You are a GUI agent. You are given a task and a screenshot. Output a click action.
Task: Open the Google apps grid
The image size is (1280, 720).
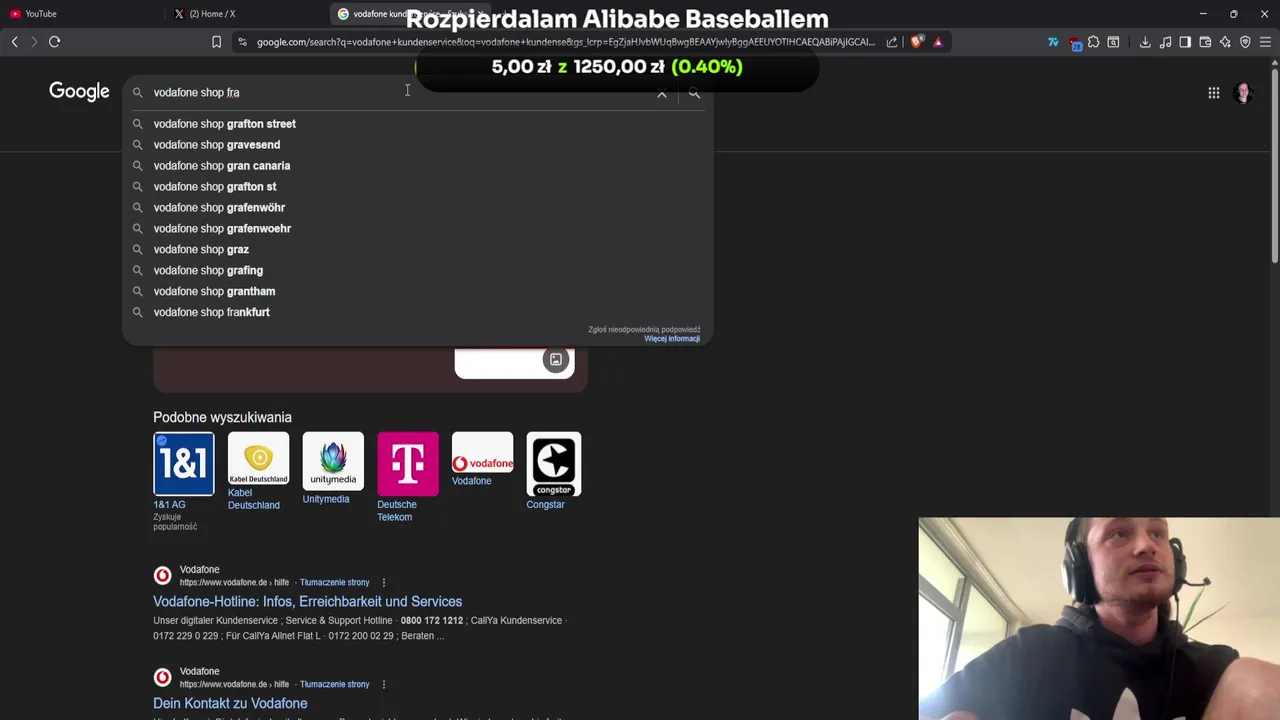[1214, 93]
